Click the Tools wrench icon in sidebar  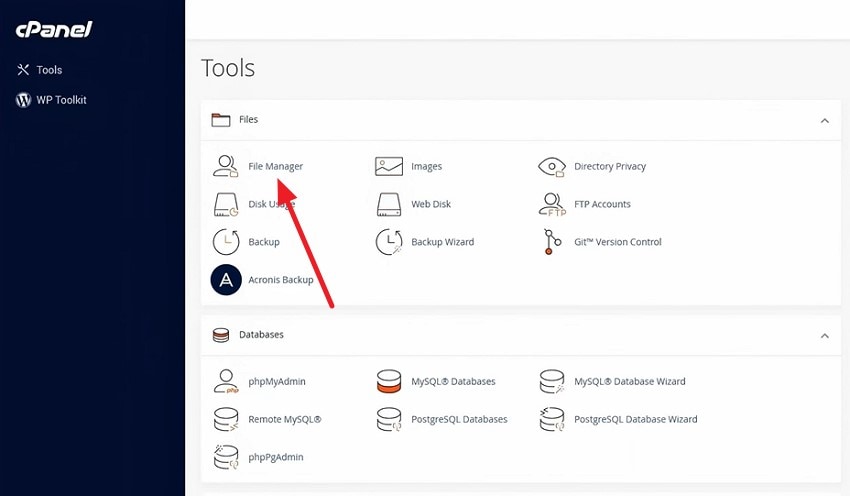coord(23,69)
